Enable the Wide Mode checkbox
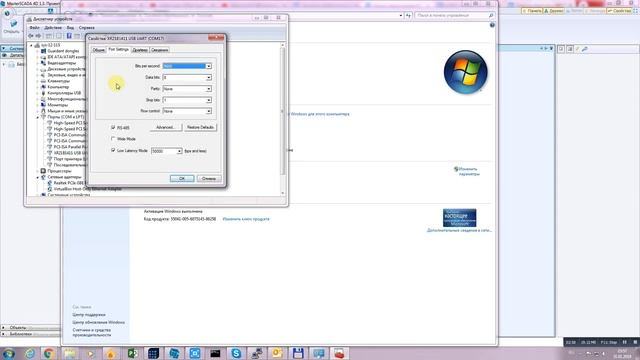Image resolution: width=640 pixels, height=360 pixels. click(113, 139)
